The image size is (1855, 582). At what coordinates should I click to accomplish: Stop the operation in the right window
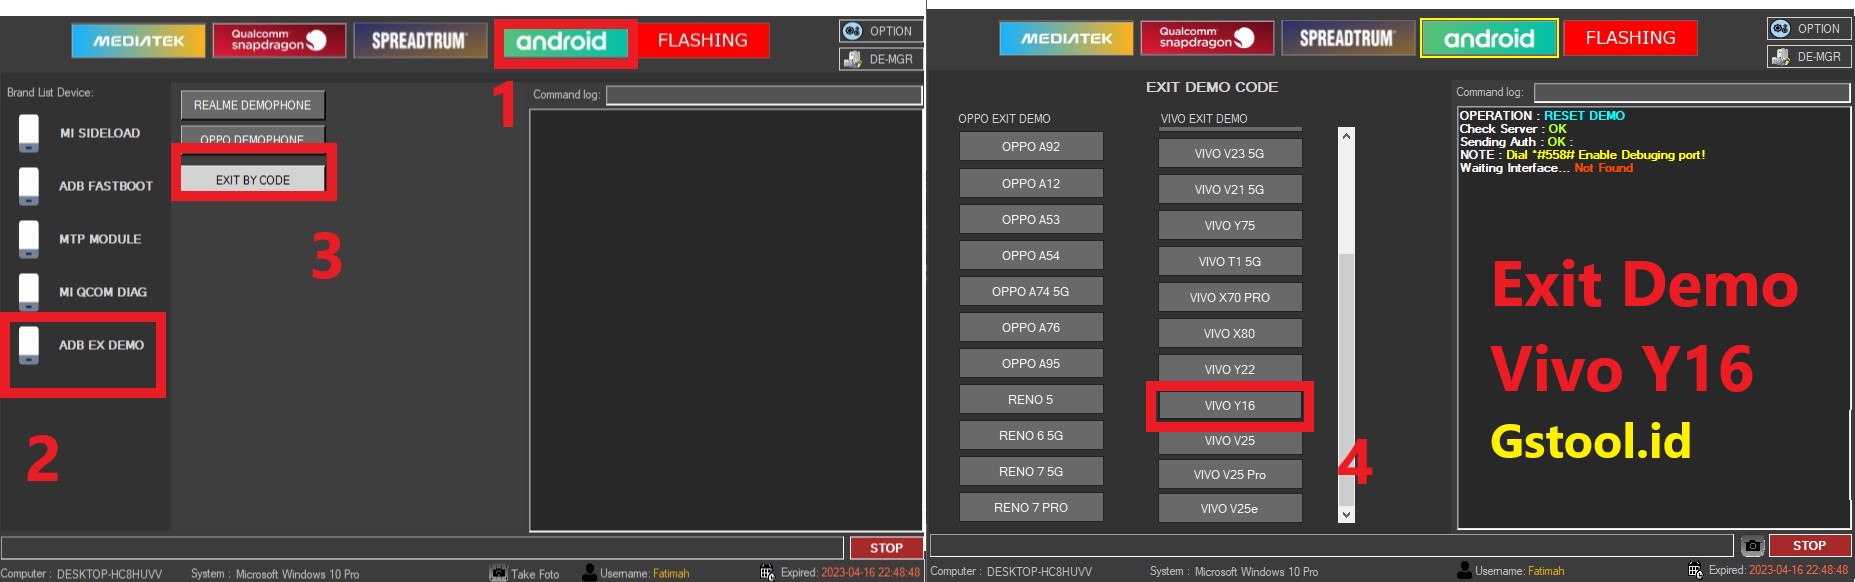pyautogui.click(x=1809, y=545)
